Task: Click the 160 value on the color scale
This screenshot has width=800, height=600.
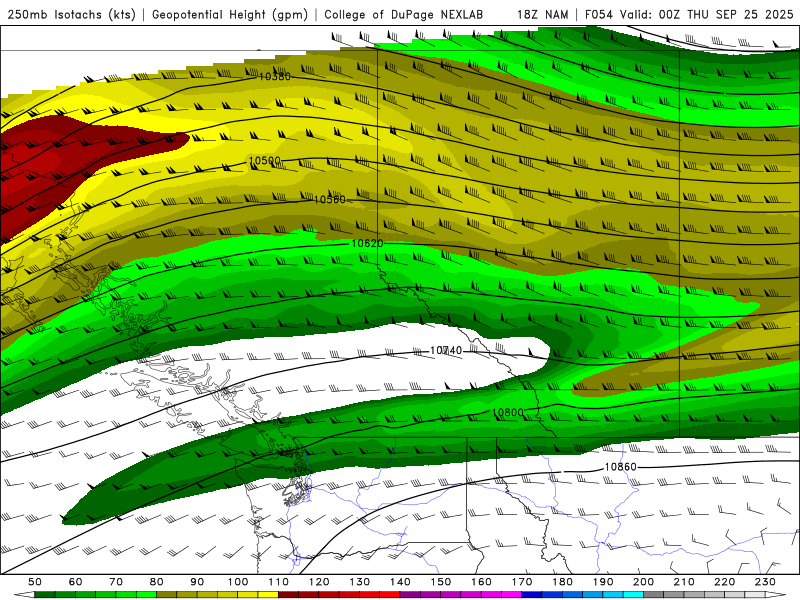Action: pos(482,582)
